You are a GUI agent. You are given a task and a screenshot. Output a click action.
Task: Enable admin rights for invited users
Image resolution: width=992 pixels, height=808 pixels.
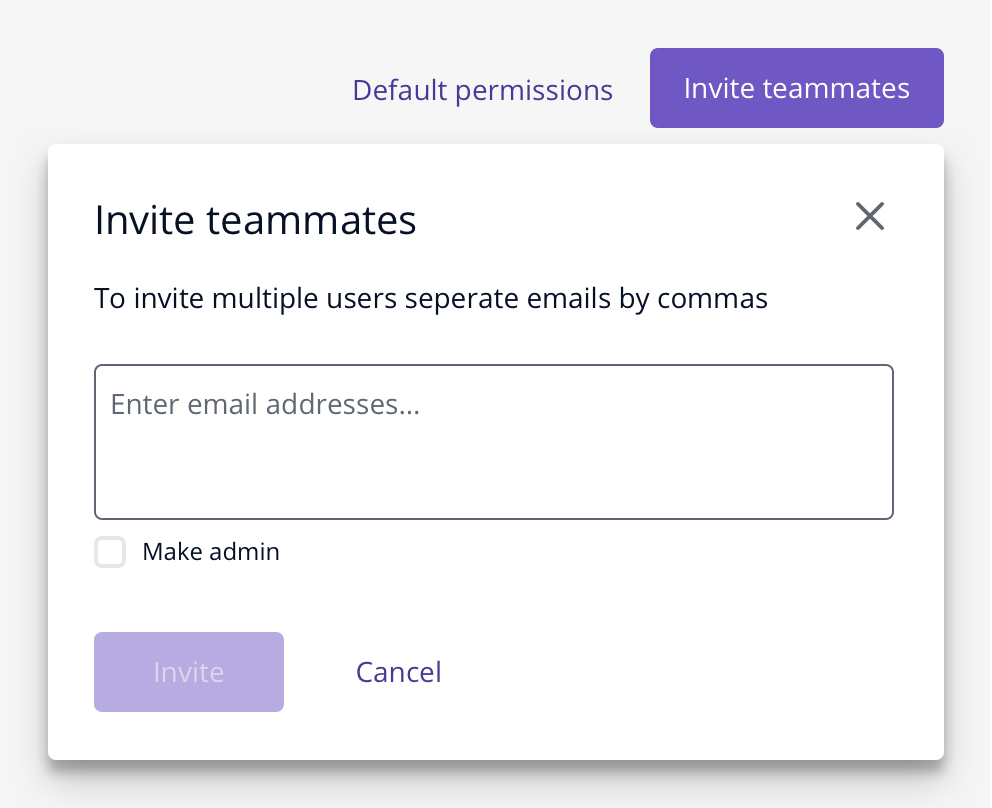tap(110, 552)
